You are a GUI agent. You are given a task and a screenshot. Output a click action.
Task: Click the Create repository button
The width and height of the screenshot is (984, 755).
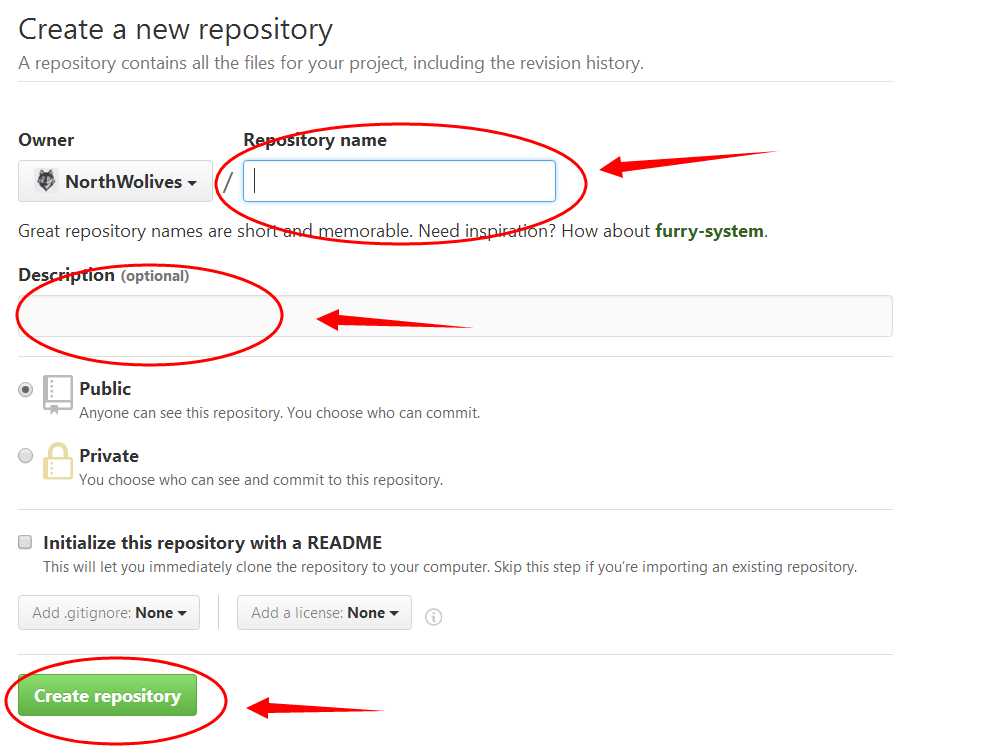[107, 695]
